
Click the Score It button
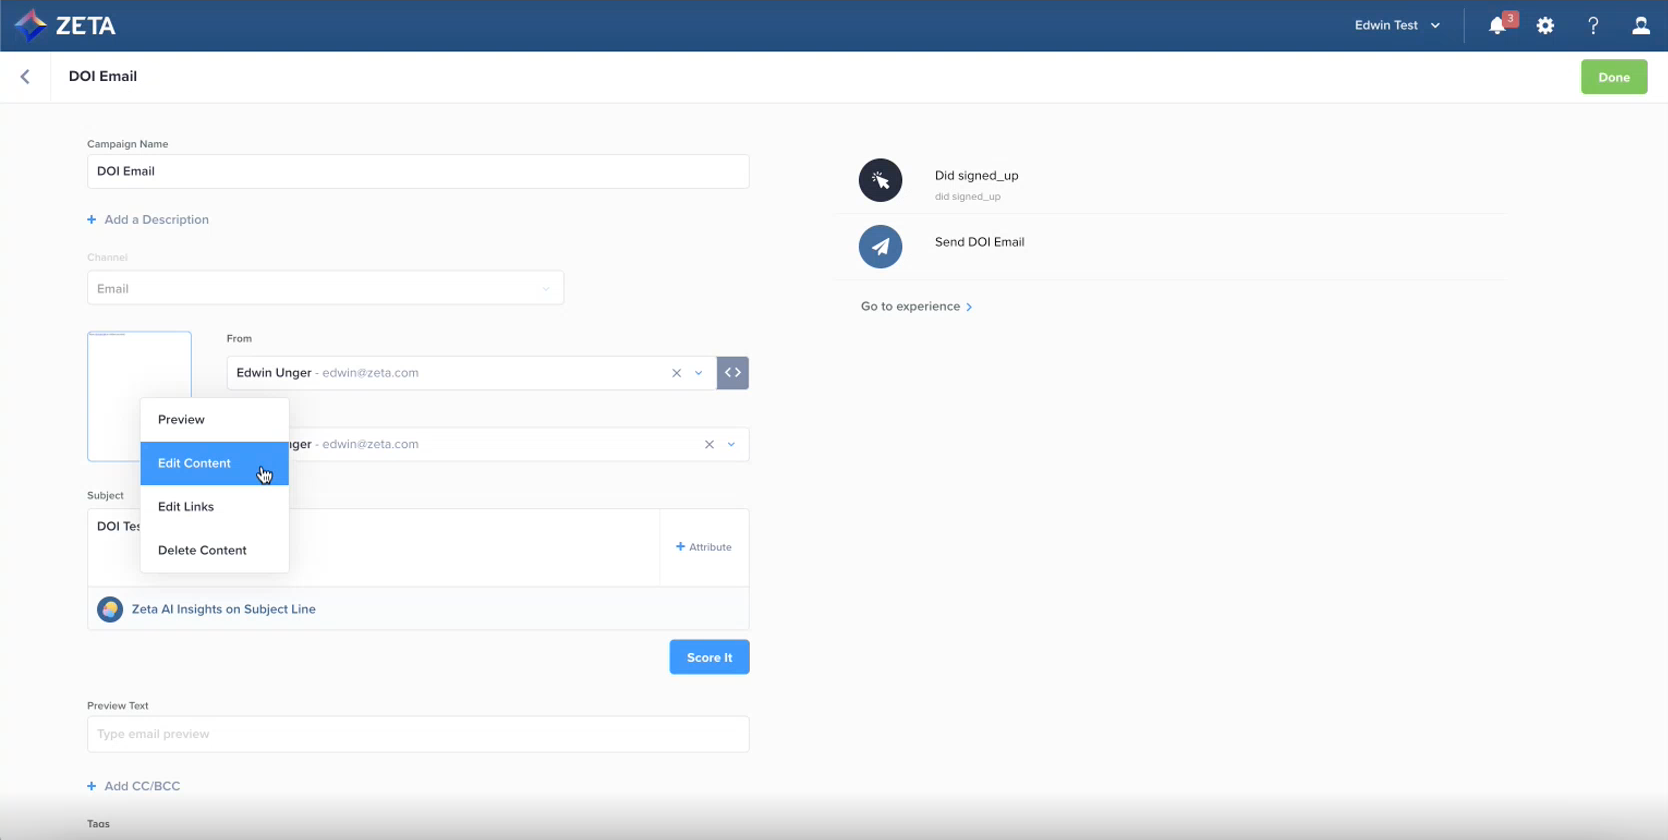709,657
